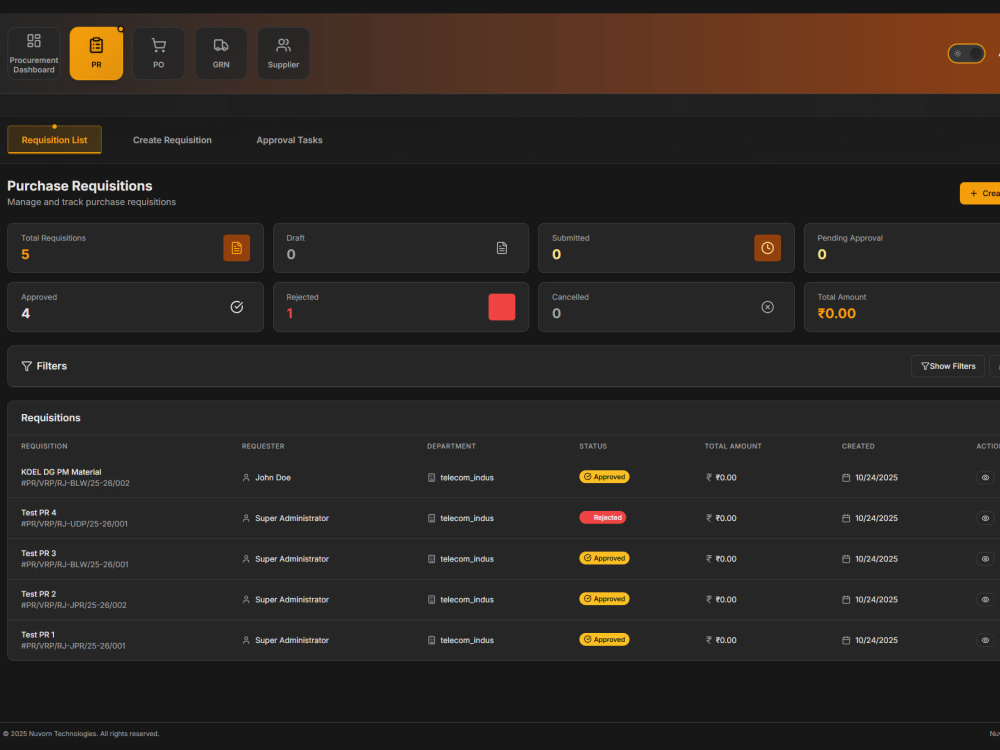
Task: Click the Filters funnel icon
Action: pyautogui.click(x=26, y=366)
